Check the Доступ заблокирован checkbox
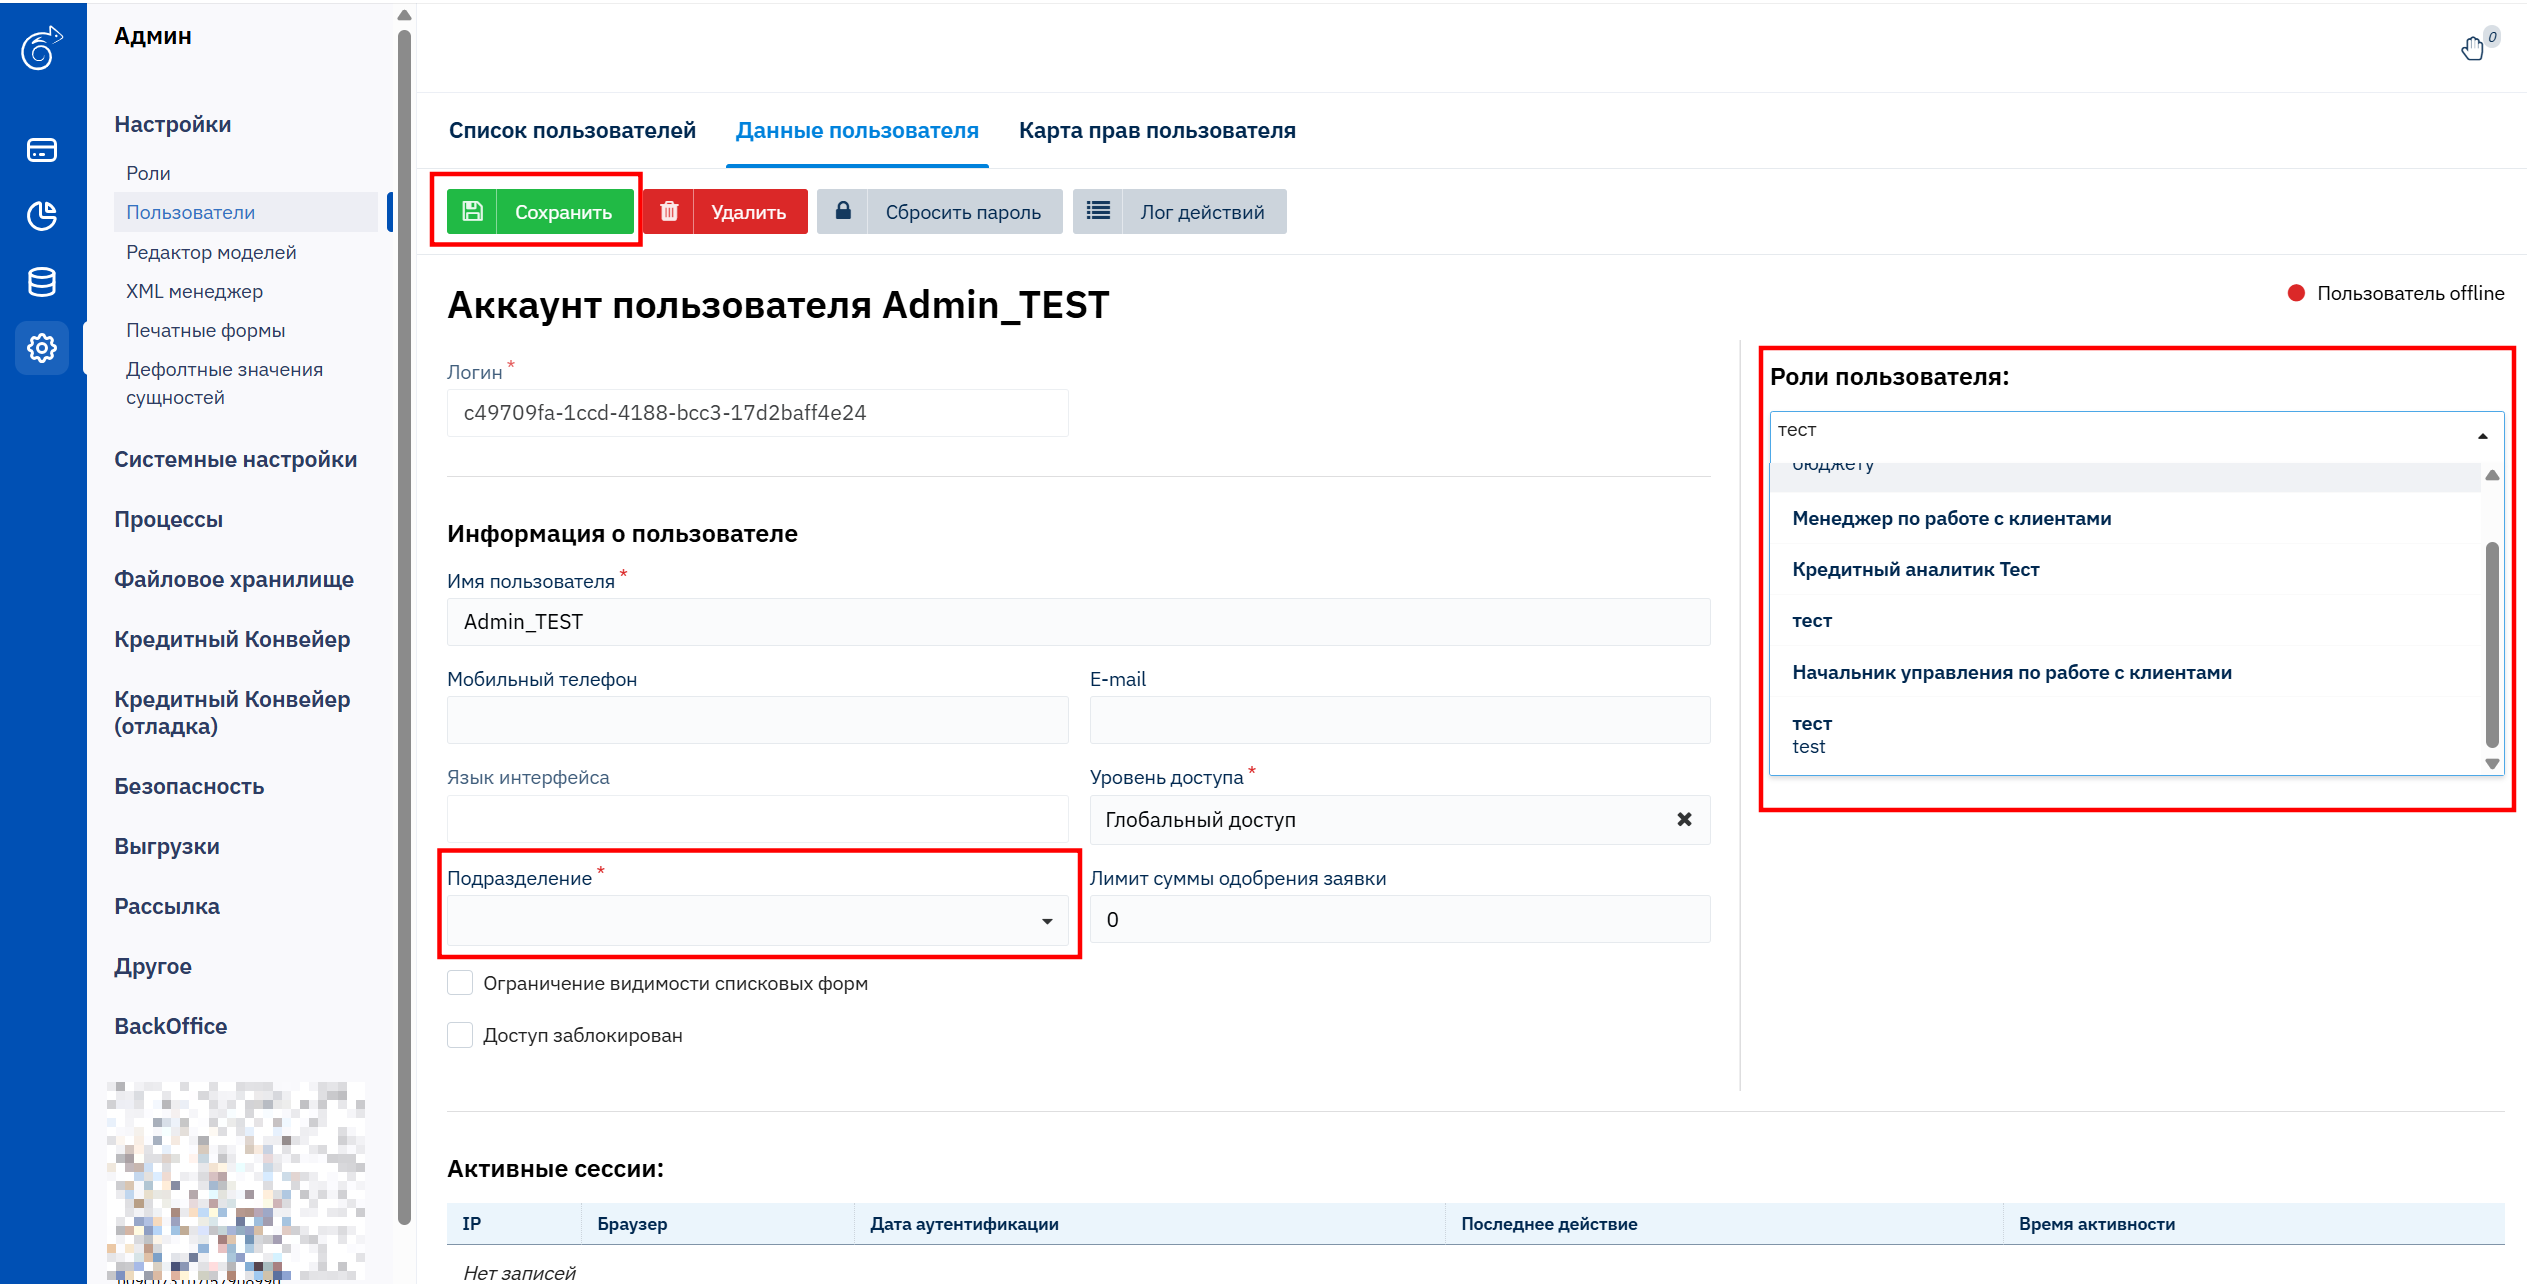This screenshot has height=1284, width=2527. [x=460, y=1035]
